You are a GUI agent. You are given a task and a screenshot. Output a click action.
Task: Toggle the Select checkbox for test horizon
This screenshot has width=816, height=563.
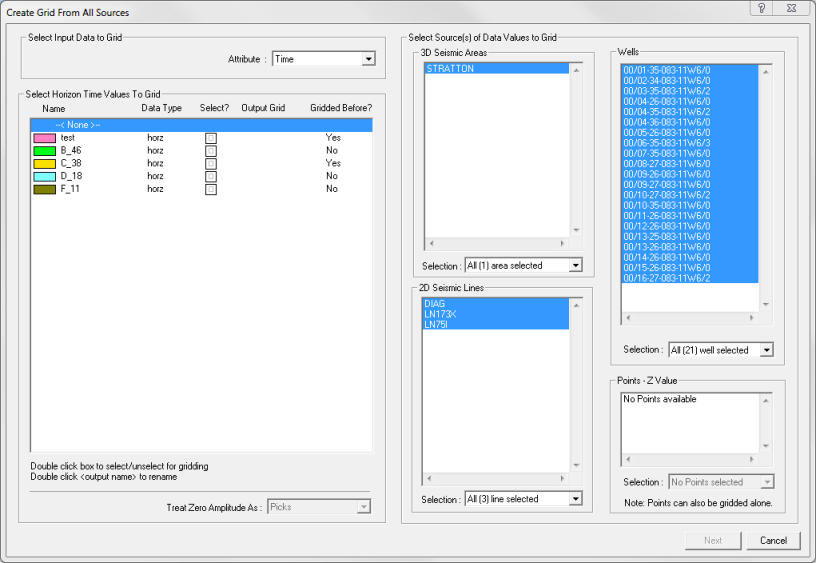[211, 138]
